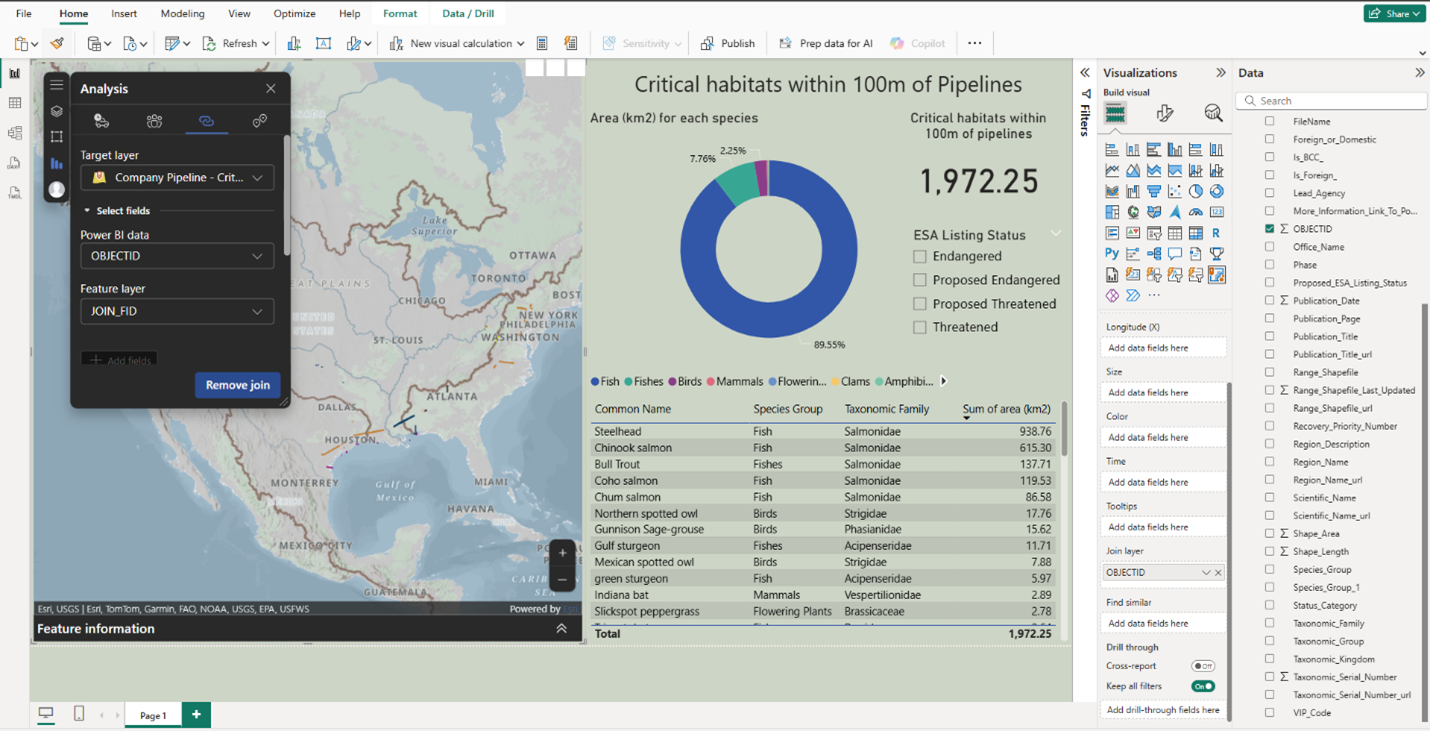Viewport: 1430px width, 731px height.
Task: Click the Copilot button in the toolbar
Action: [917, 43]
